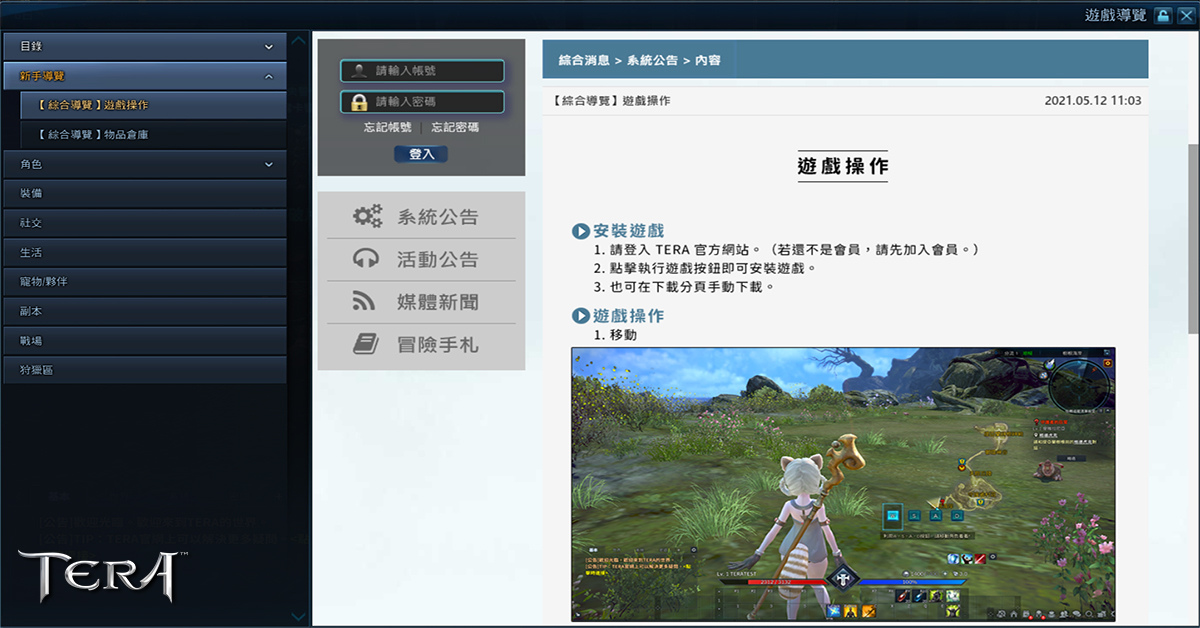Click the user silhouette icon in the account field
The width and height of the screenshot is (1200, 628).
[358, 71]
